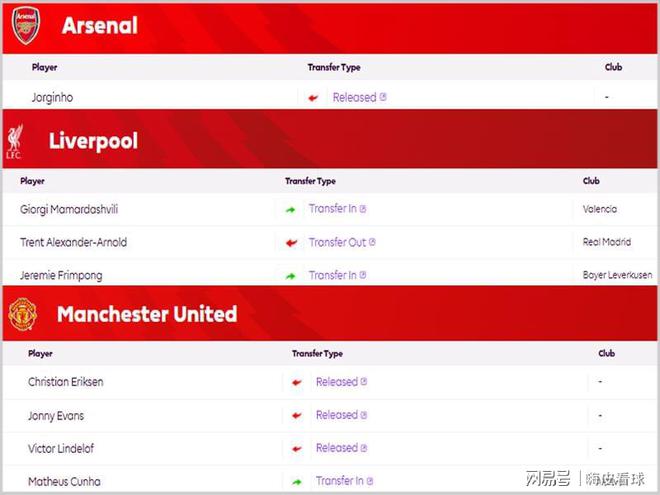Click the Real Madrid club name

pyautogui.click(x=606, y=242)
